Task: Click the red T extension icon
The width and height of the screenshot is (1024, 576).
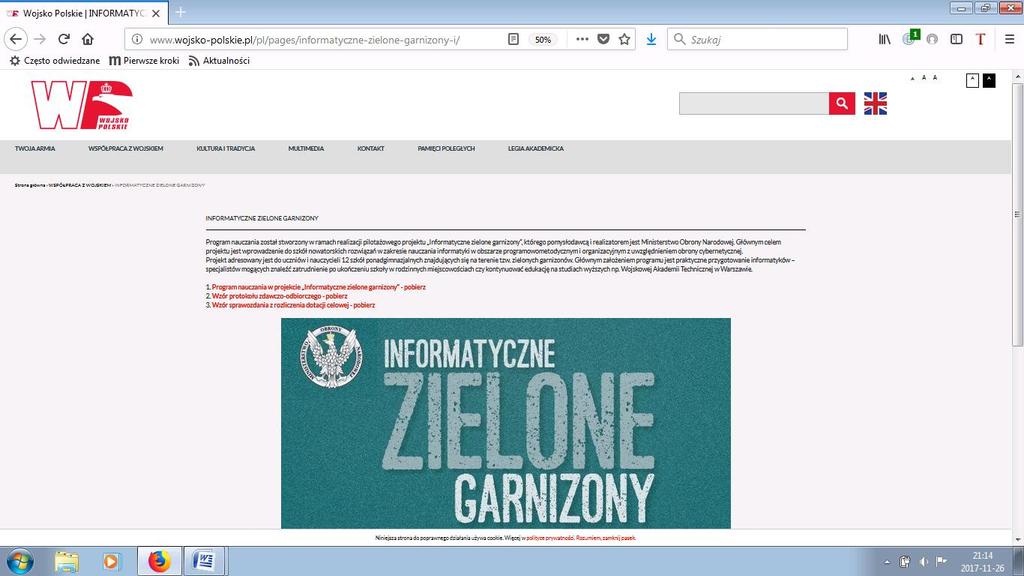Action: pos(980,39)
